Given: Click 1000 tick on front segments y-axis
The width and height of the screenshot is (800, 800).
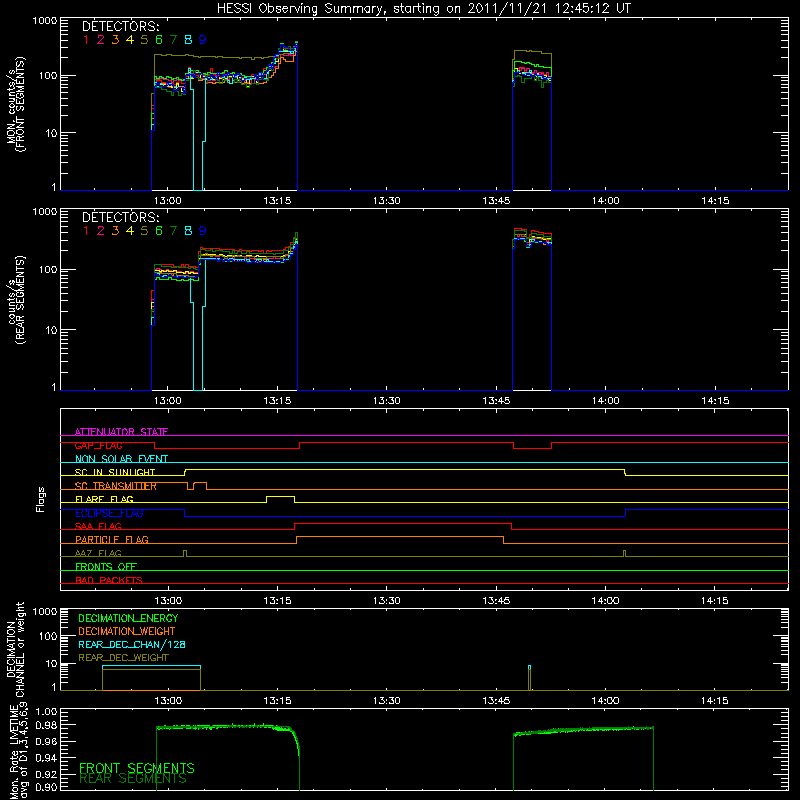Looking at the screenshot, I should click(45, 21).
